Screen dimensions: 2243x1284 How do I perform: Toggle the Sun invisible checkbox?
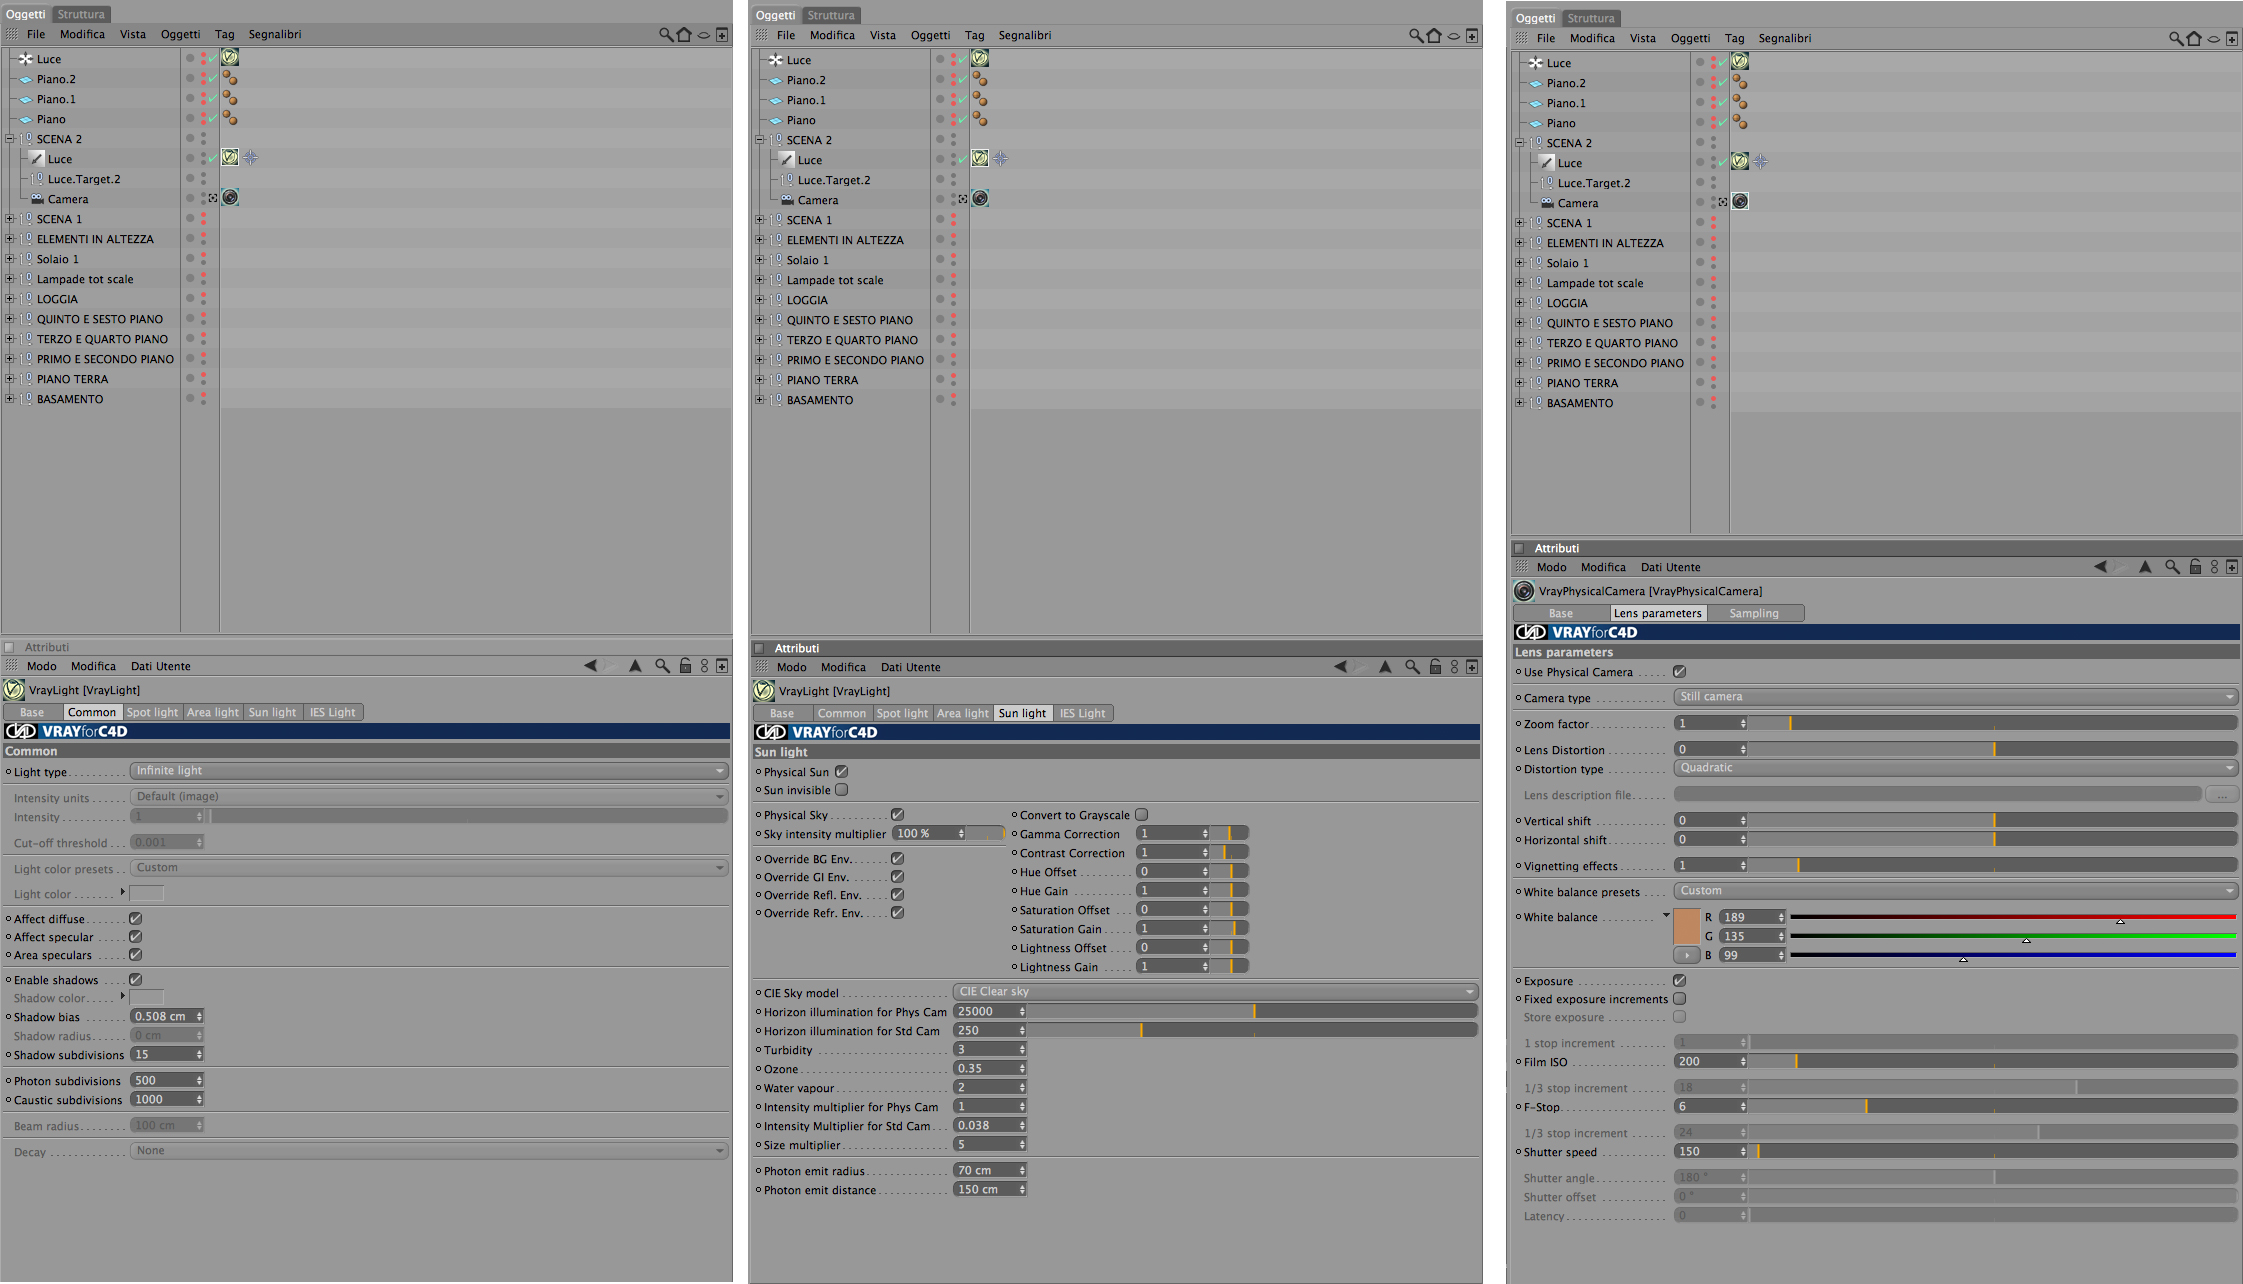842,790
